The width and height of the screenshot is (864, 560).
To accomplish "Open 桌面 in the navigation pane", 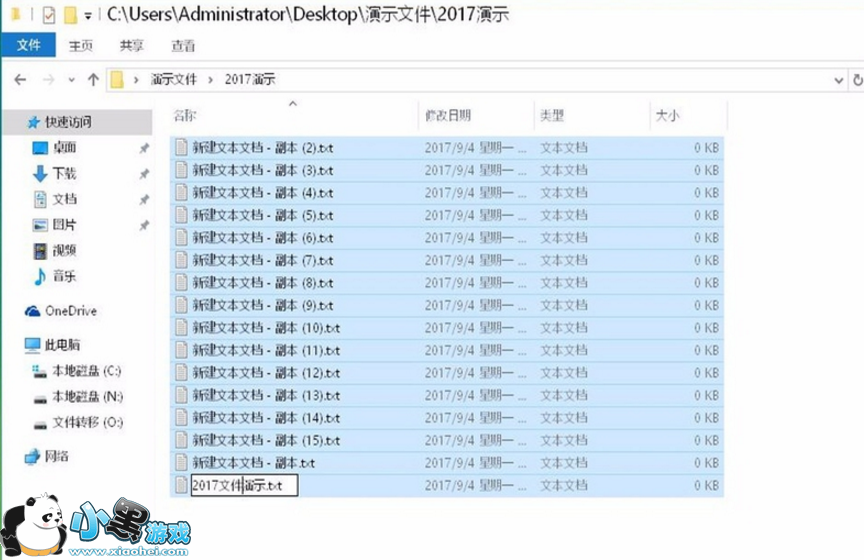I will (x=64, y=148).
